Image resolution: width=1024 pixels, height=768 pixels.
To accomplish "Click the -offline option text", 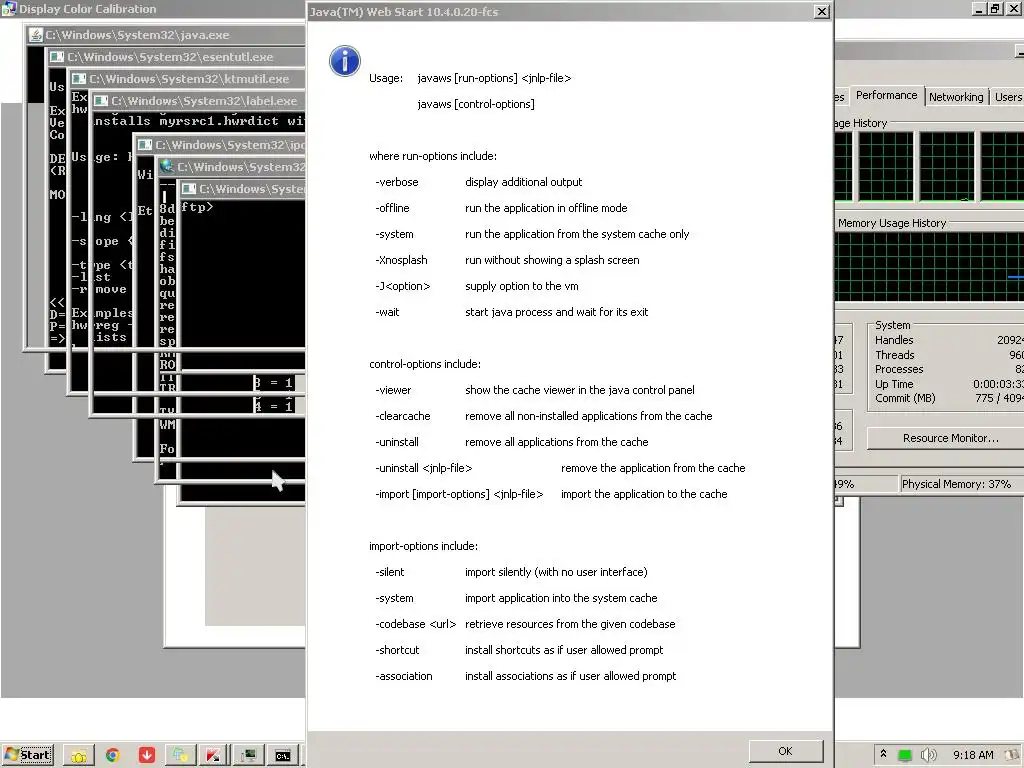I will [x=392, y=208].
